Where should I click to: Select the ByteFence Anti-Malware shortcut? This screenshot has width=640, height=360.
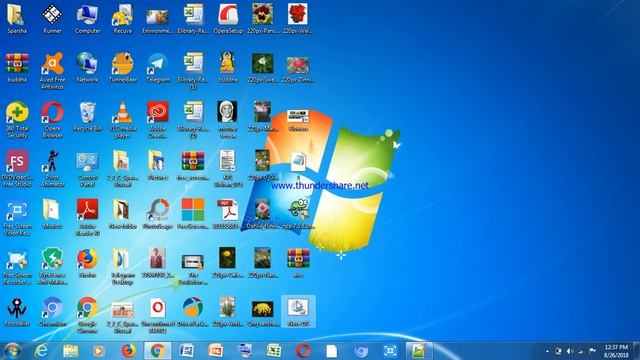52,267
